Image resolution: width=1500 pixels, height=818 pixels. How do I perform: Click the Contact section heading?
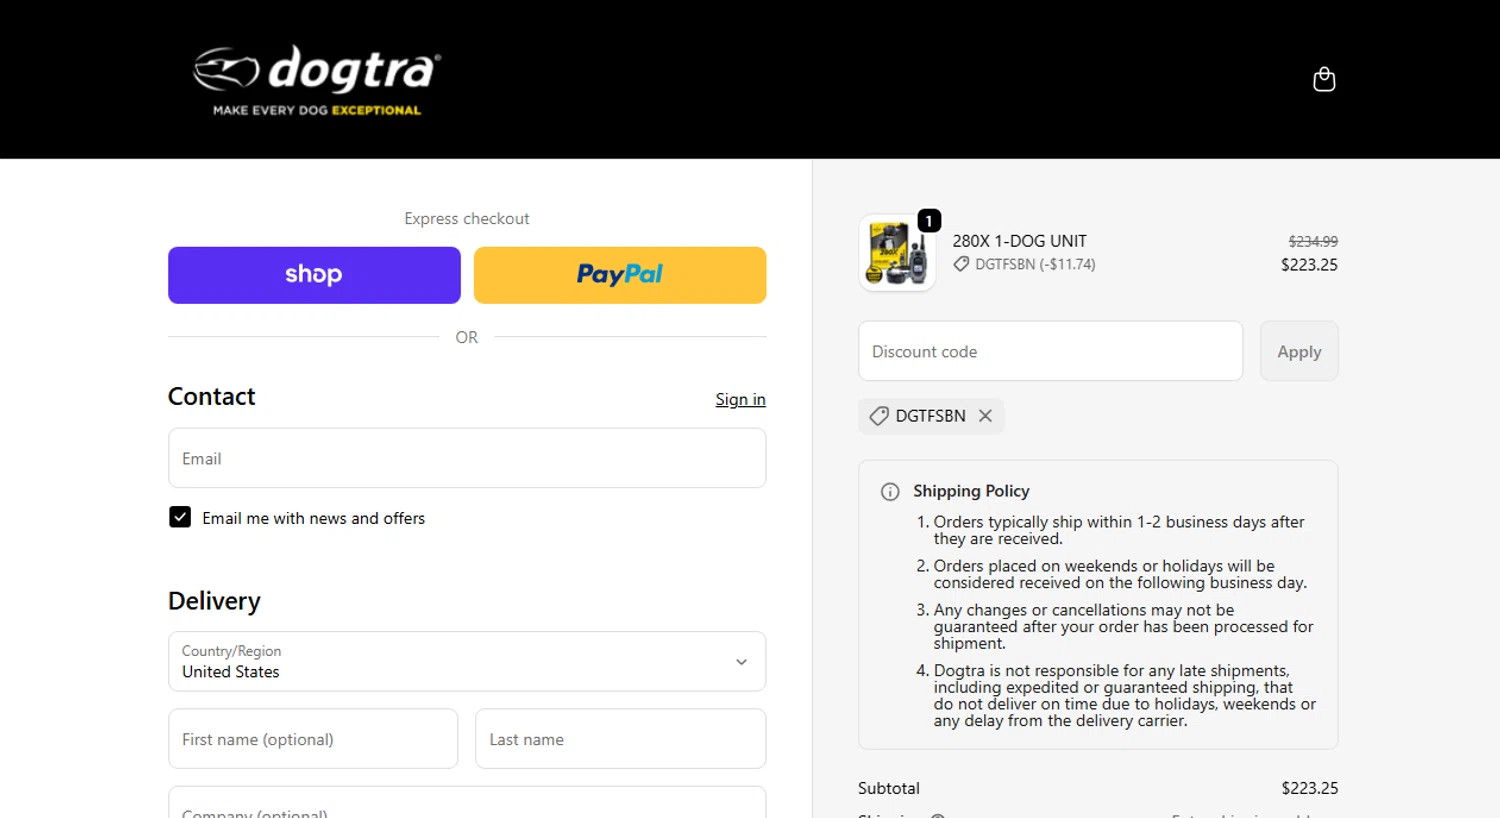tap(211, 397)
